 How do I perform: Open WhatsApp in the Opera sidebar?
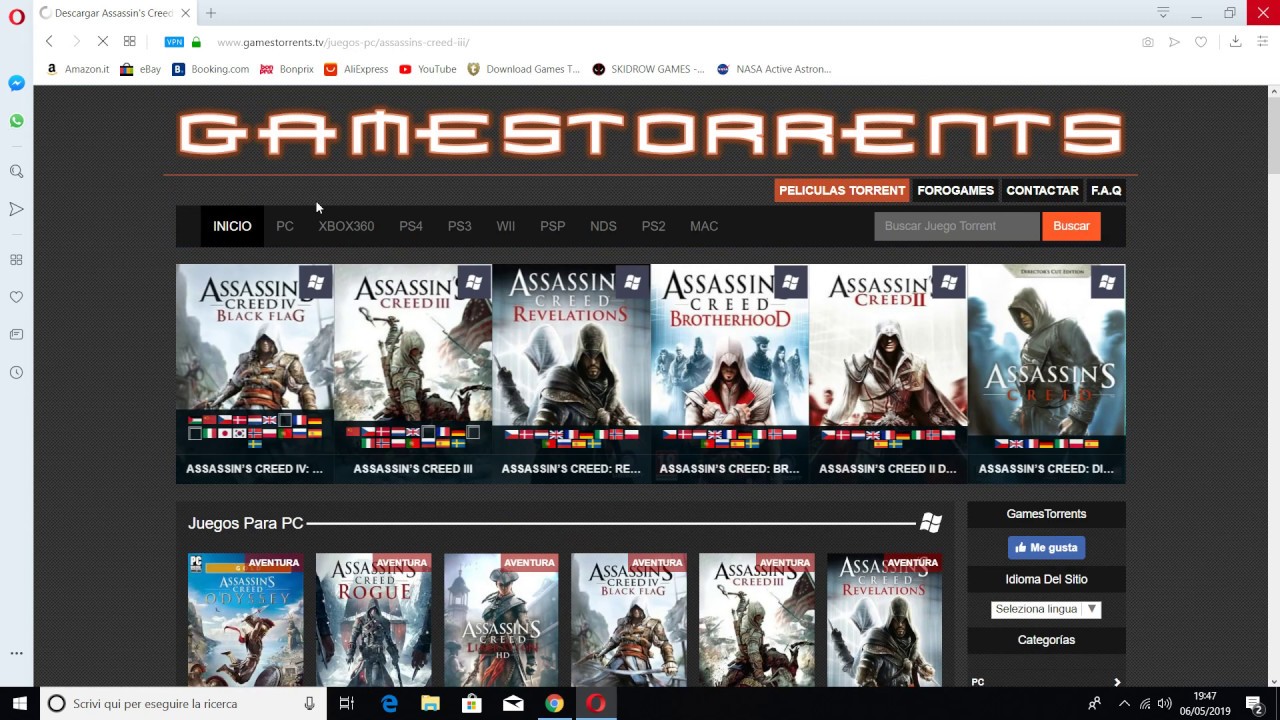tap(16, 121)
